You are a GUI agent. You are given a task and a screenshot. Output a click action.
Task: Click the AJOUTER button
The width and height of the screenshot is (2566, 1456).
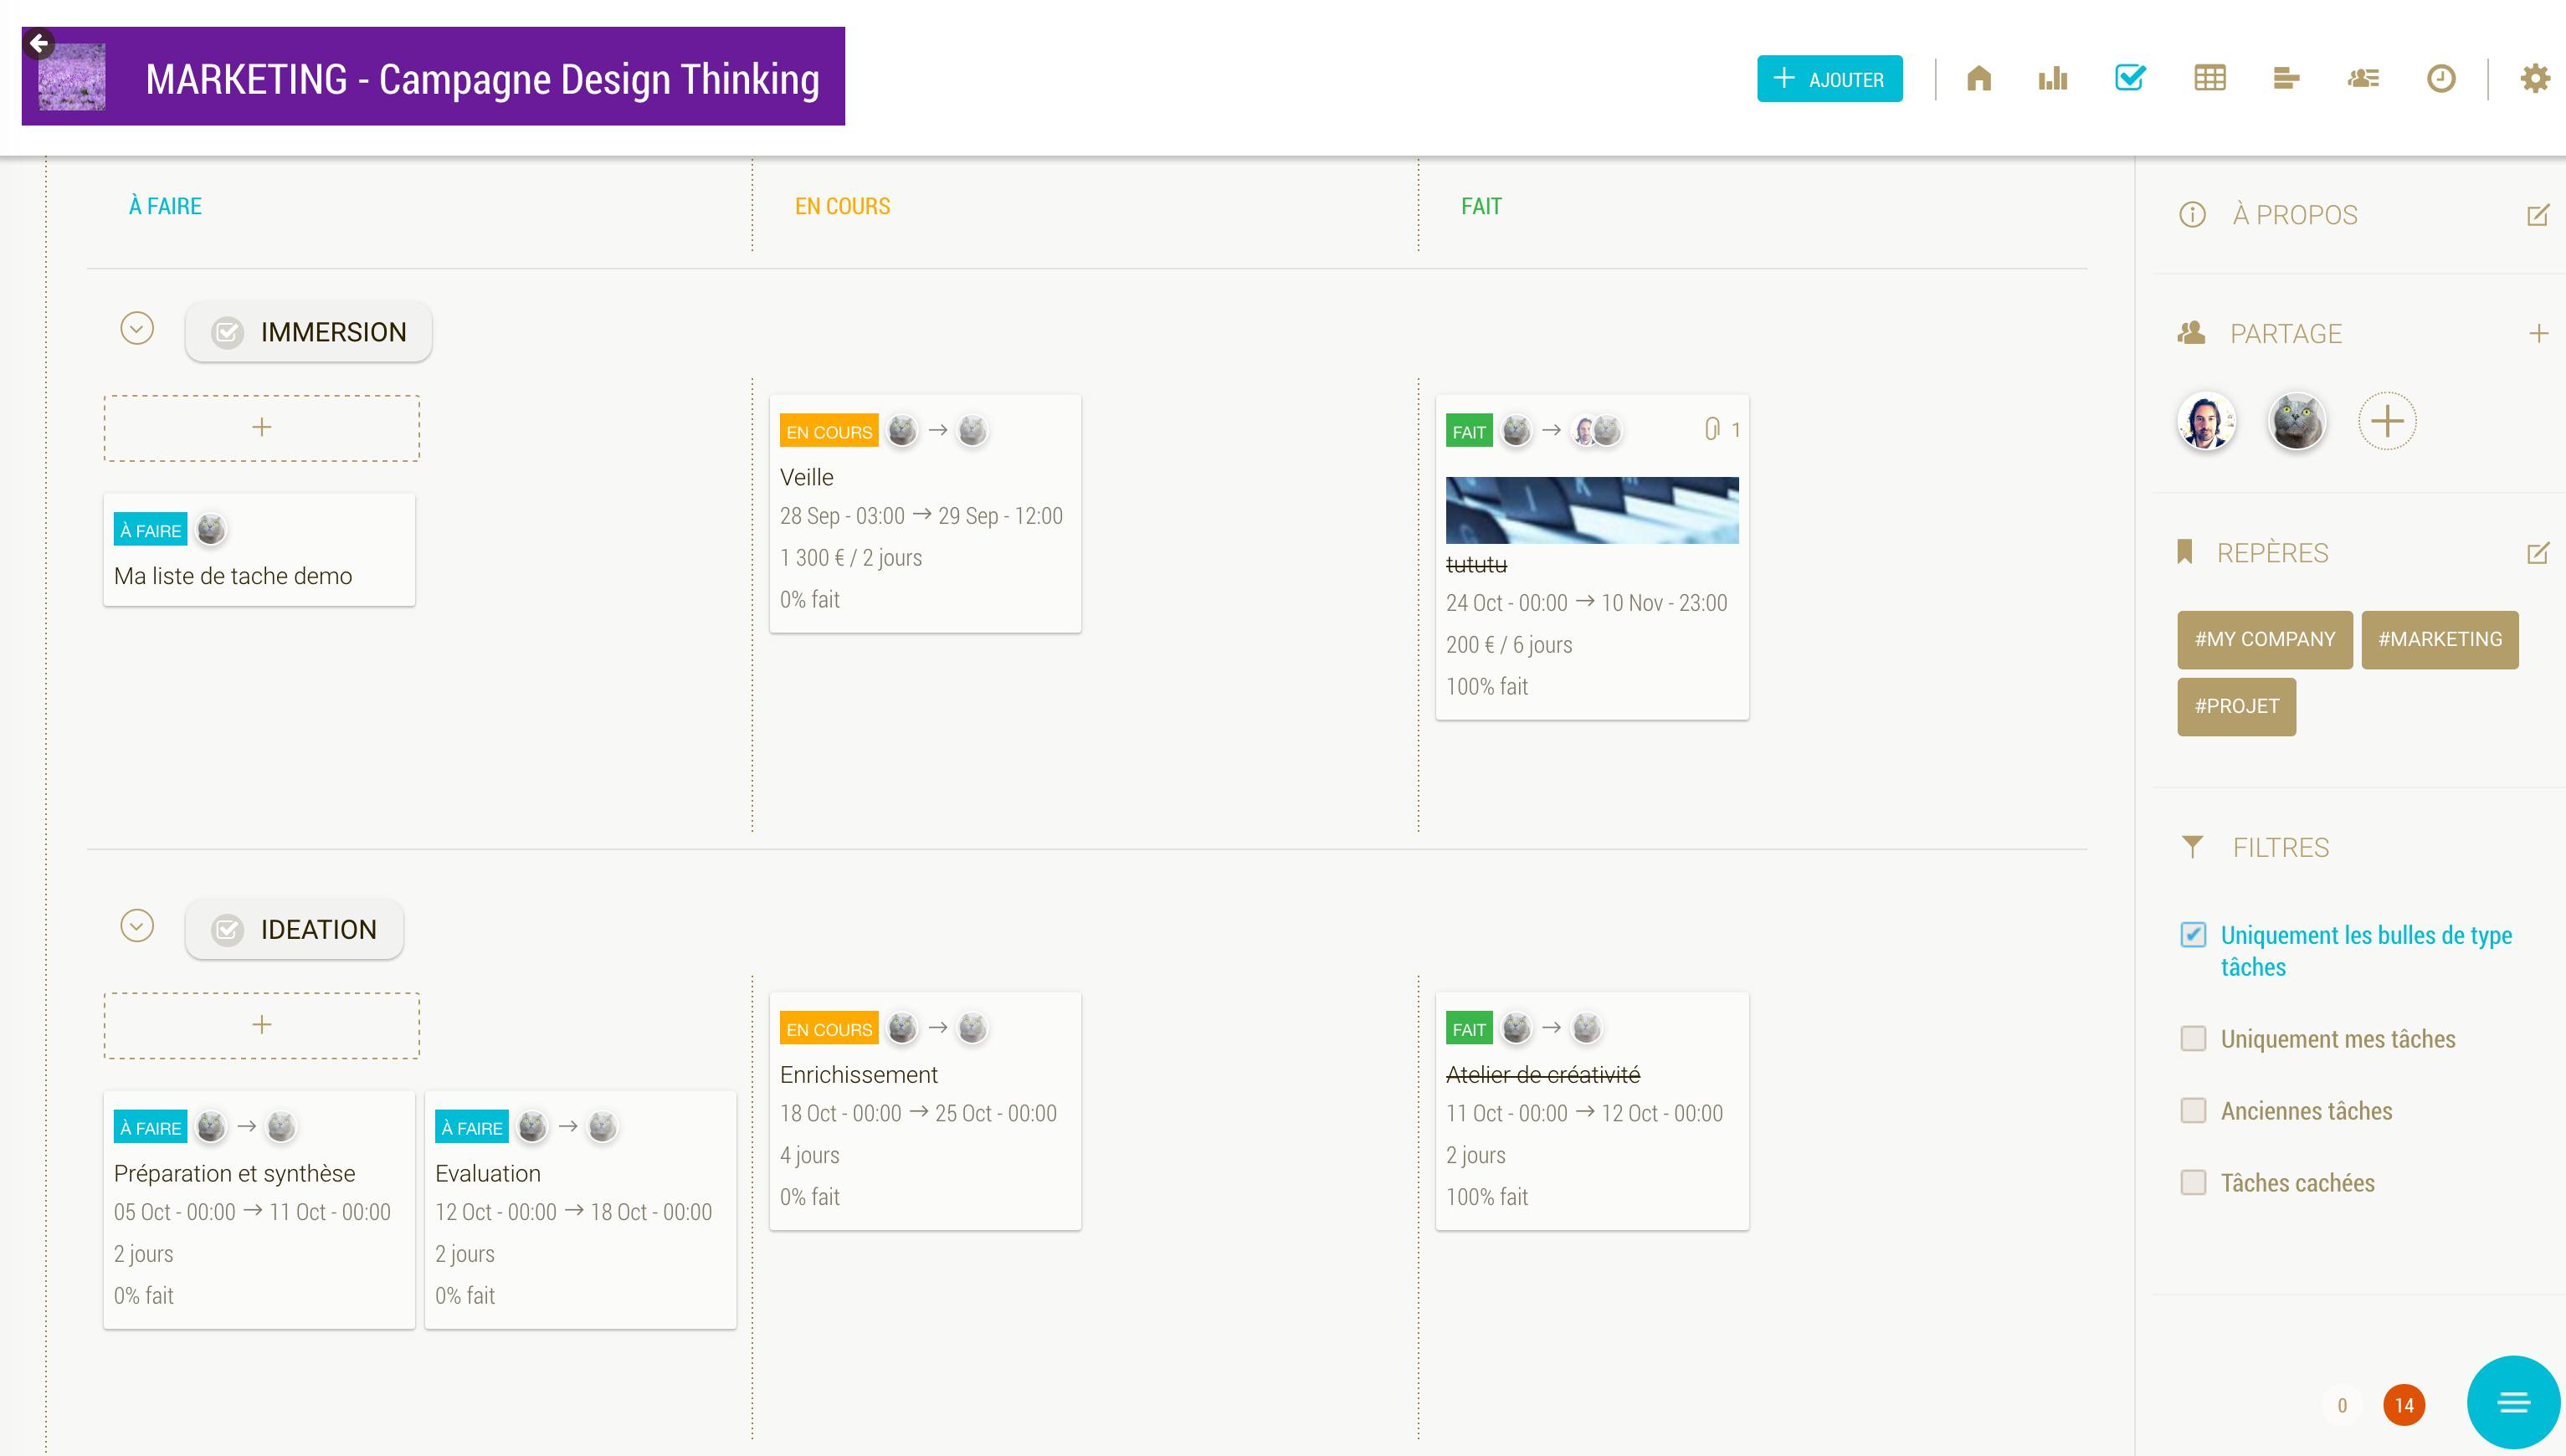[x=1829, y=79]
